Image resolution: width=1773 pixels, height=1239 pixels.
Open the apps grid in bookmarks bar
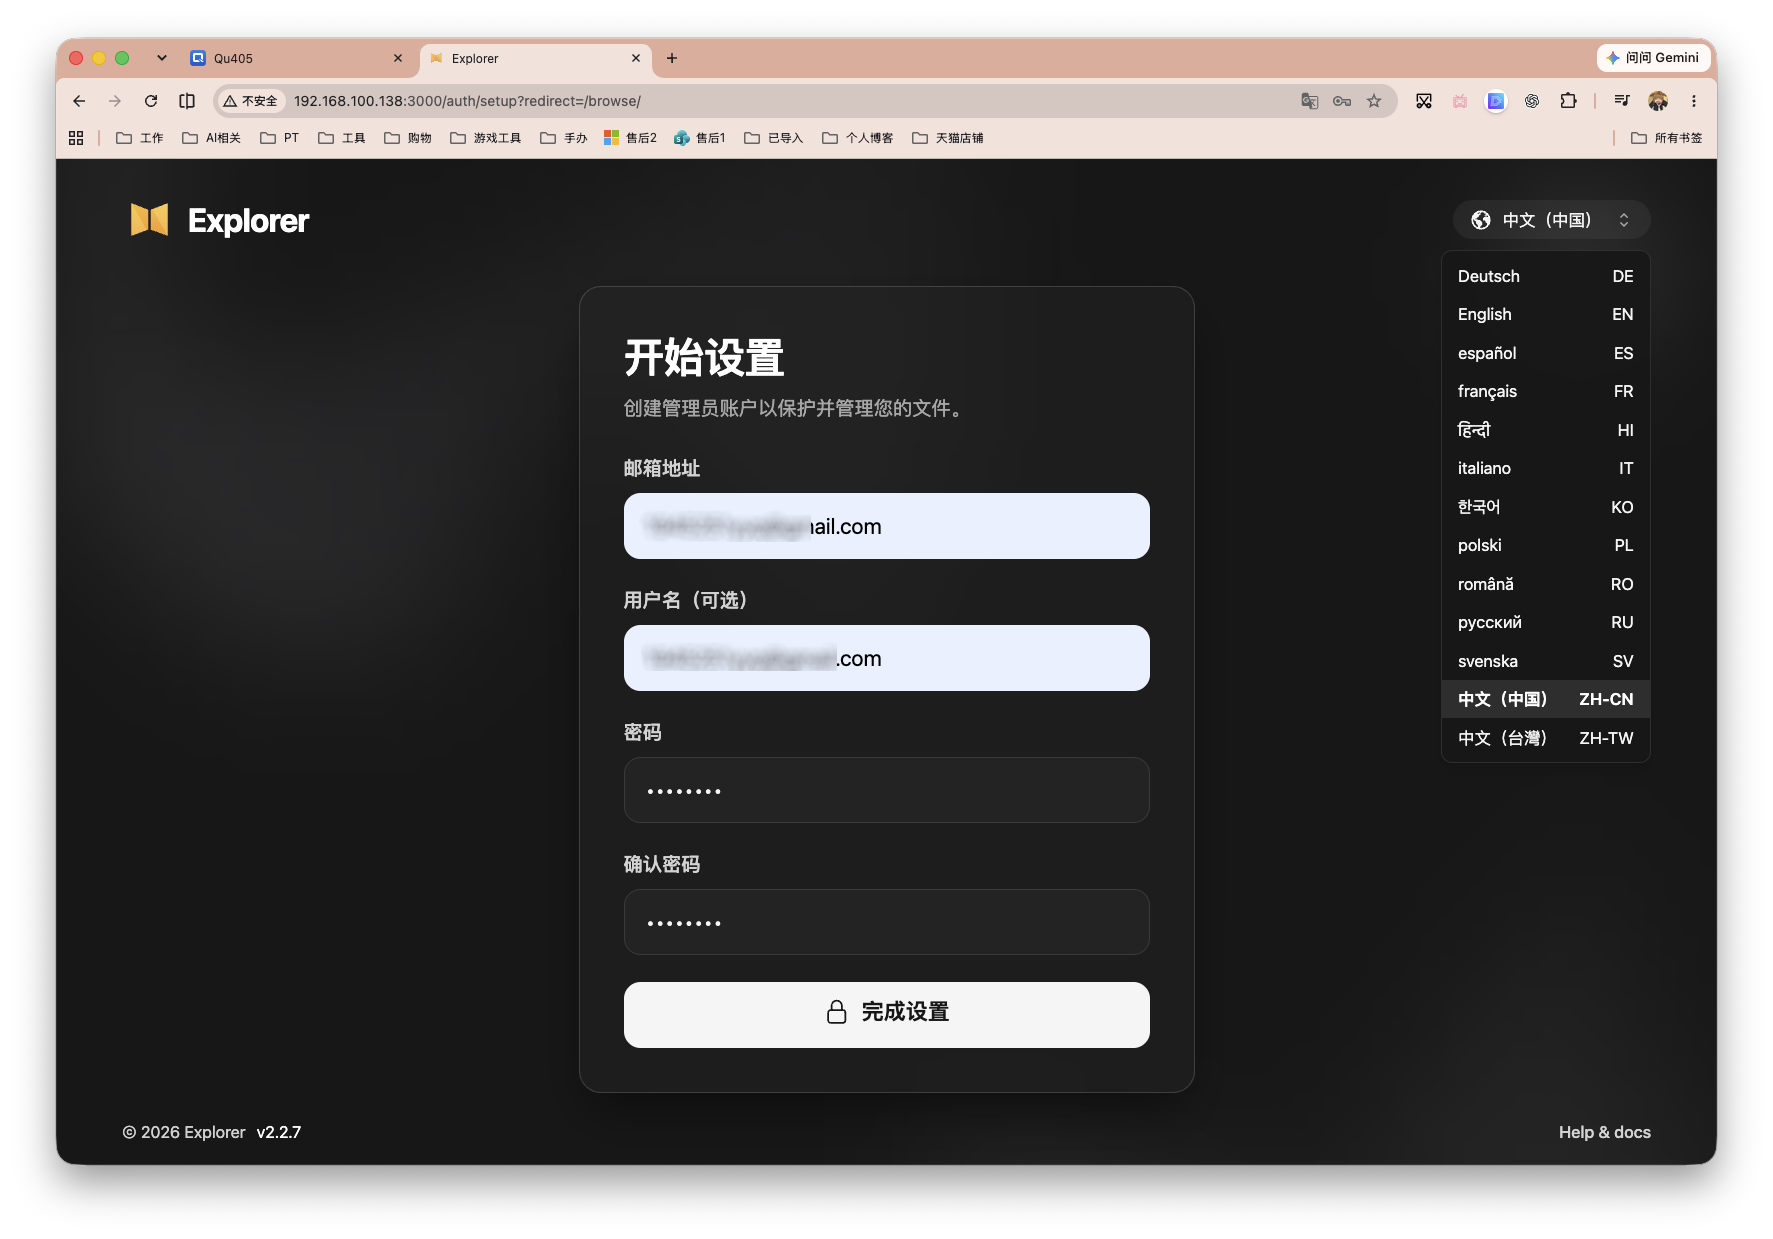point(76,138)
